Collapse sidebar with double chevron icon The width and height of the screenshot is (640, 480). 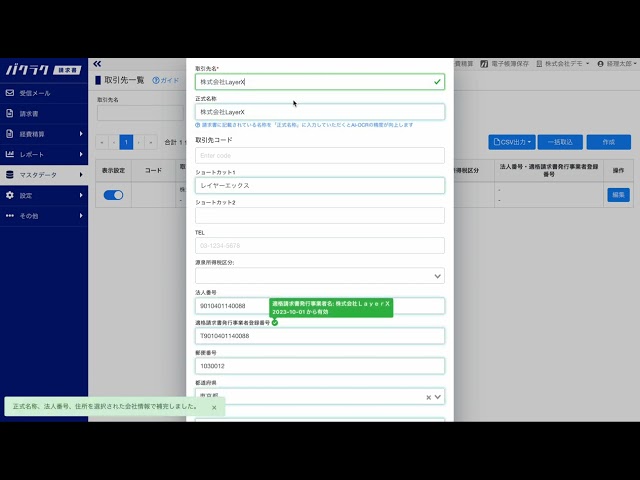click(x=97, y=64)
